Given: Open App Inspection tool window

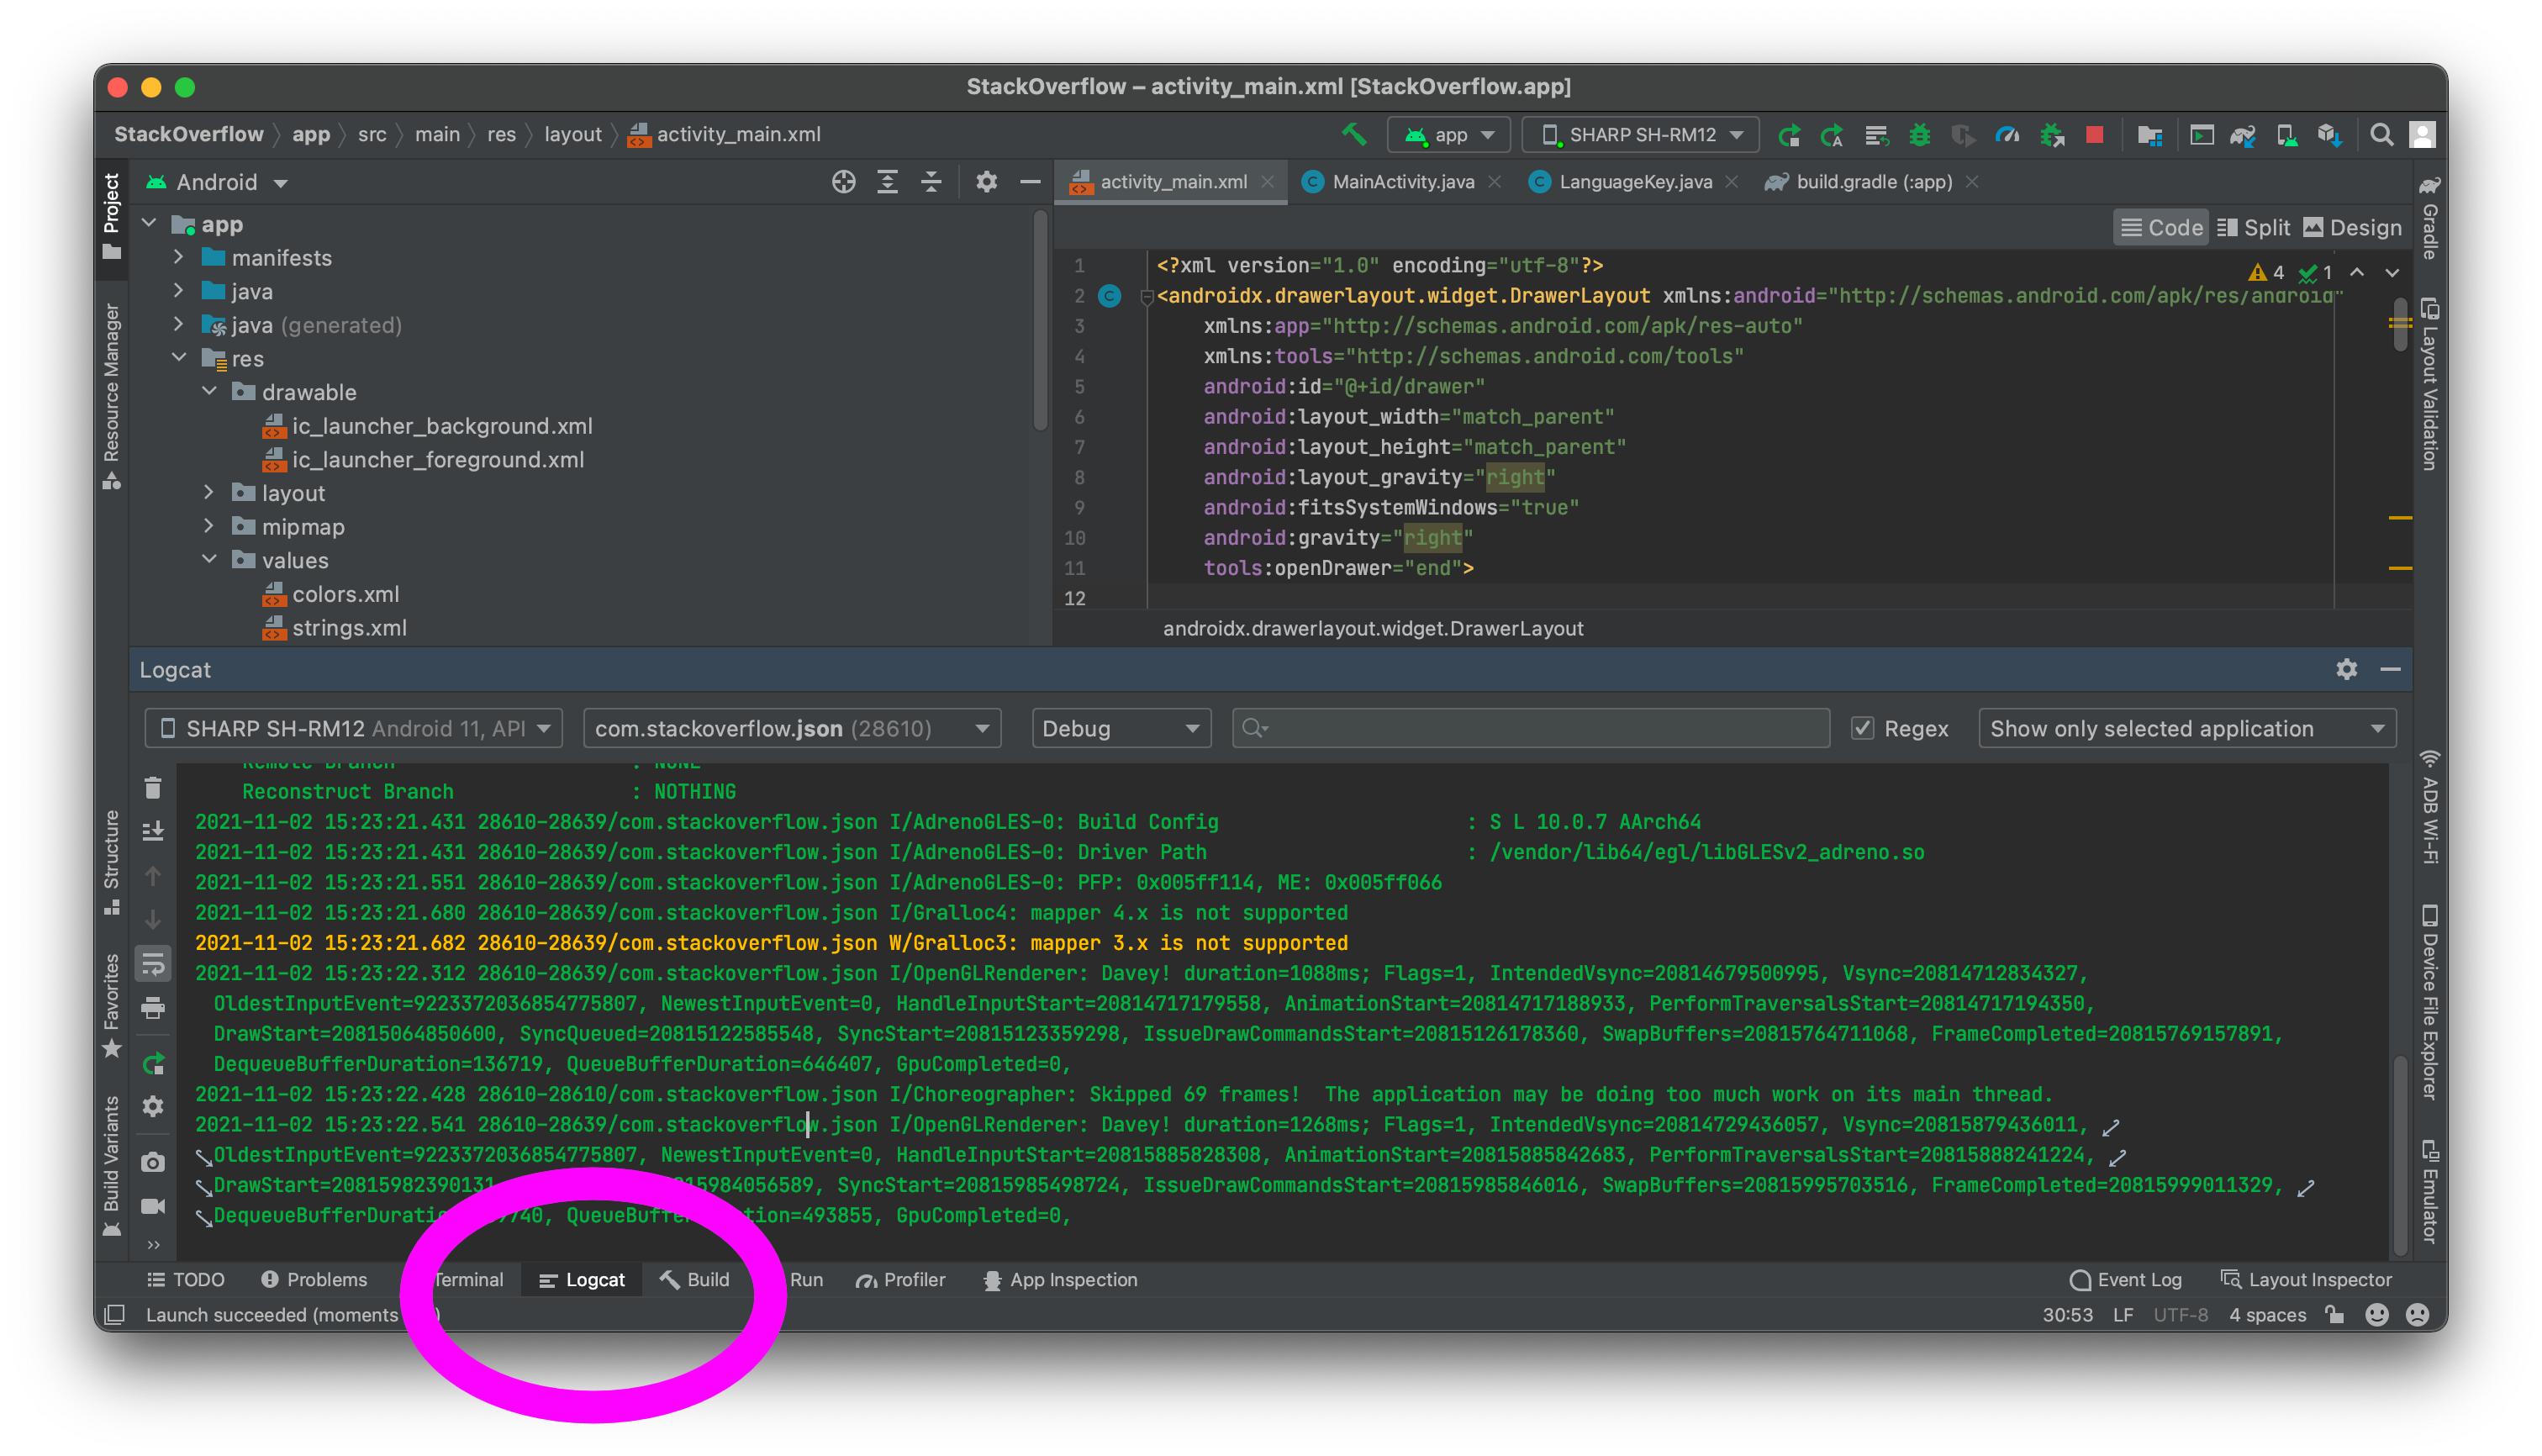Looking at the screenshot, I should pyautogui.click(x=1060, y=1280).
